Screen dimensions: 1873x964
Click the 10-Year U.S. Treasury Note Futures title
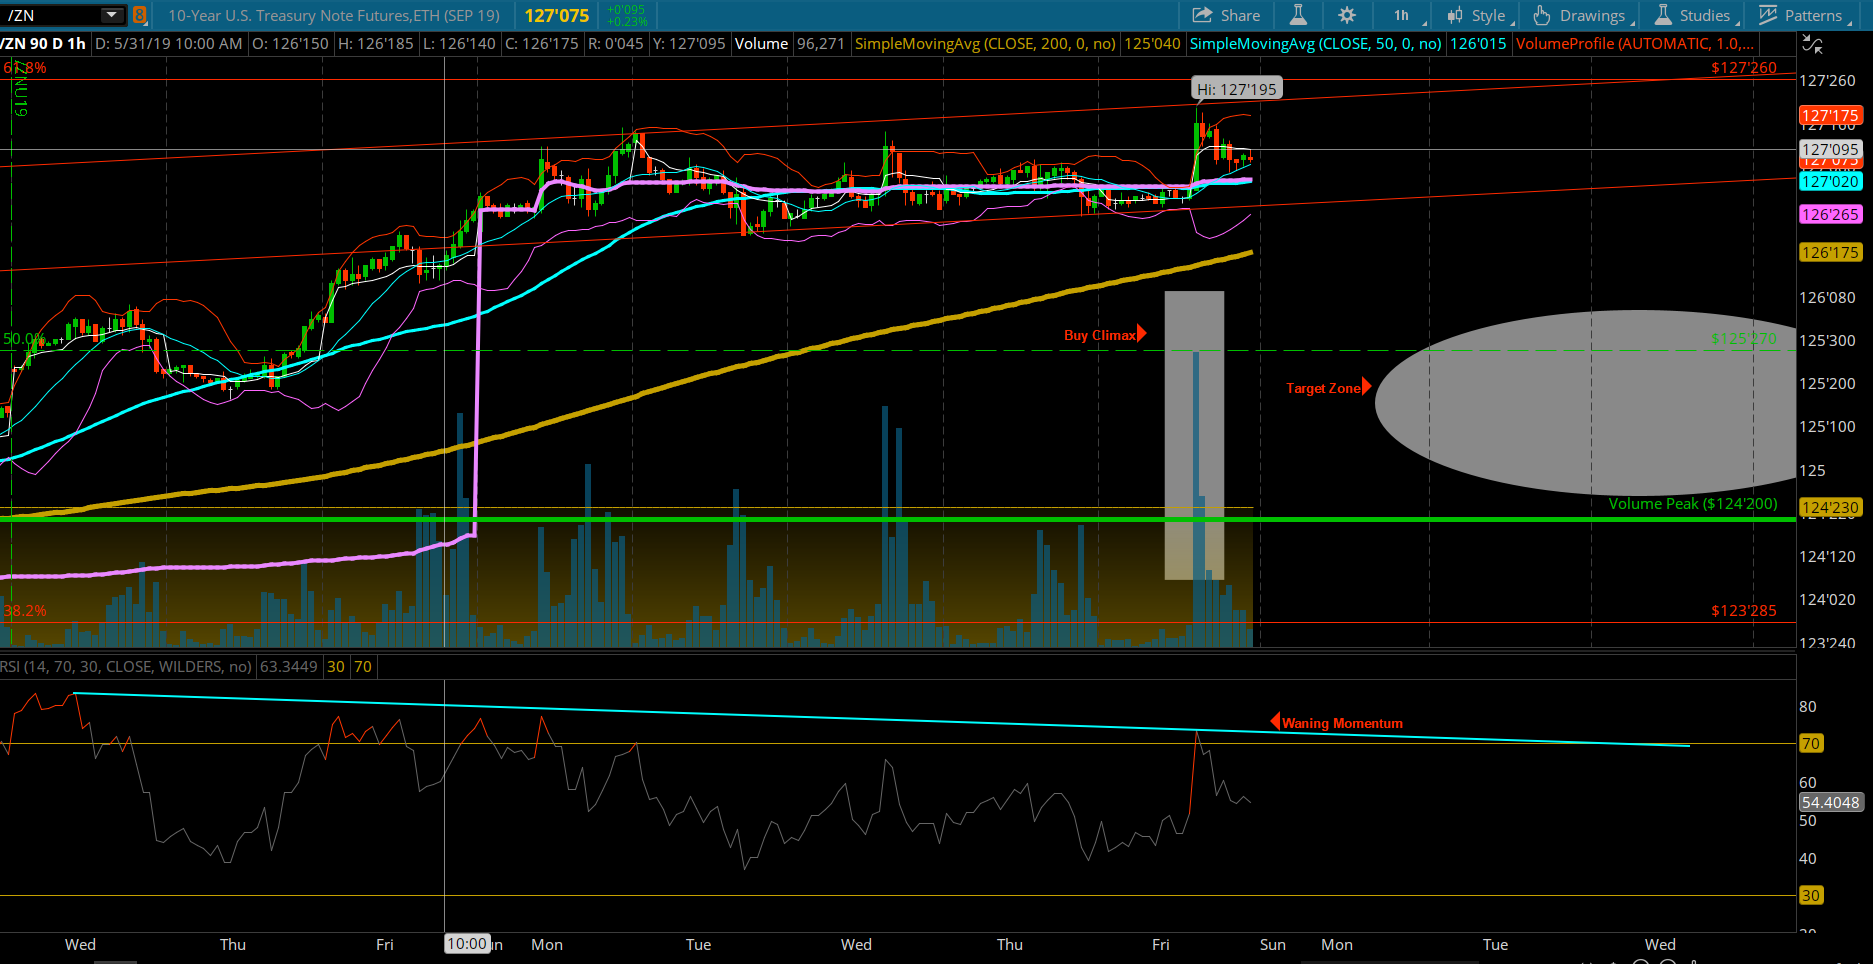pos(334,15)
